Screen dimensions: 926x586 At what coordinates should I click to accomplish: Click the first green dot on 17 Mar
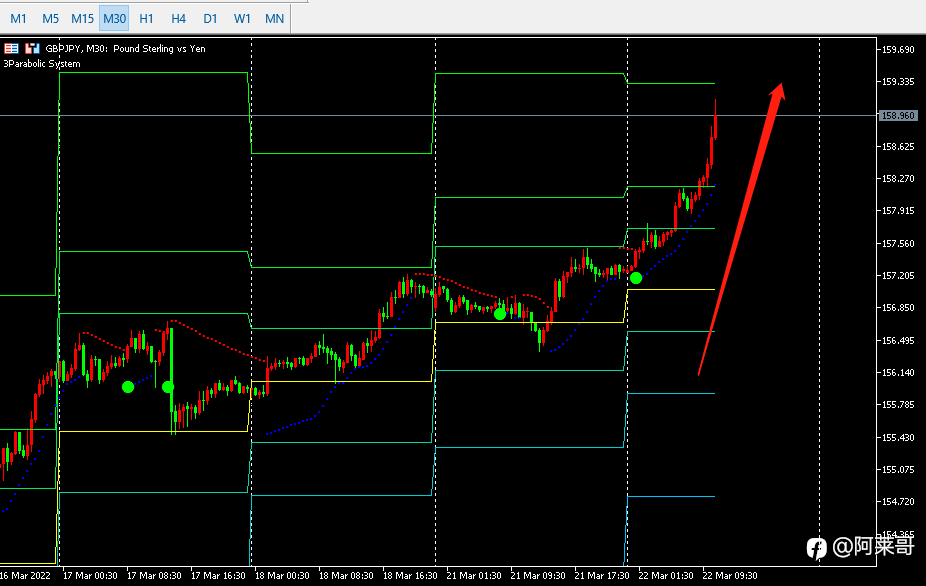pos(128,387)
